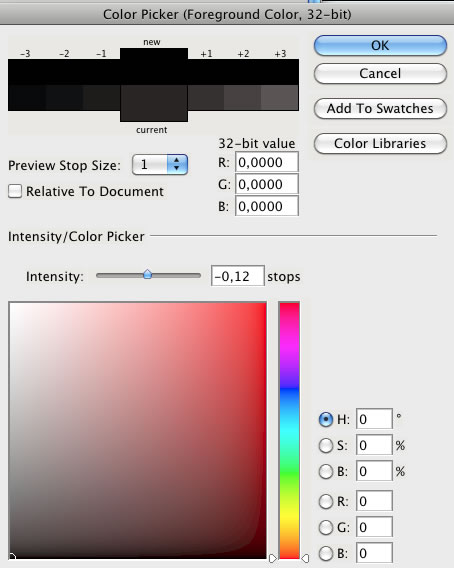Image resolution: width=454 pixels, height=568 pixels.
Task: Open Color Libraries
Action: pyautogui.click(x=380, y=143)
